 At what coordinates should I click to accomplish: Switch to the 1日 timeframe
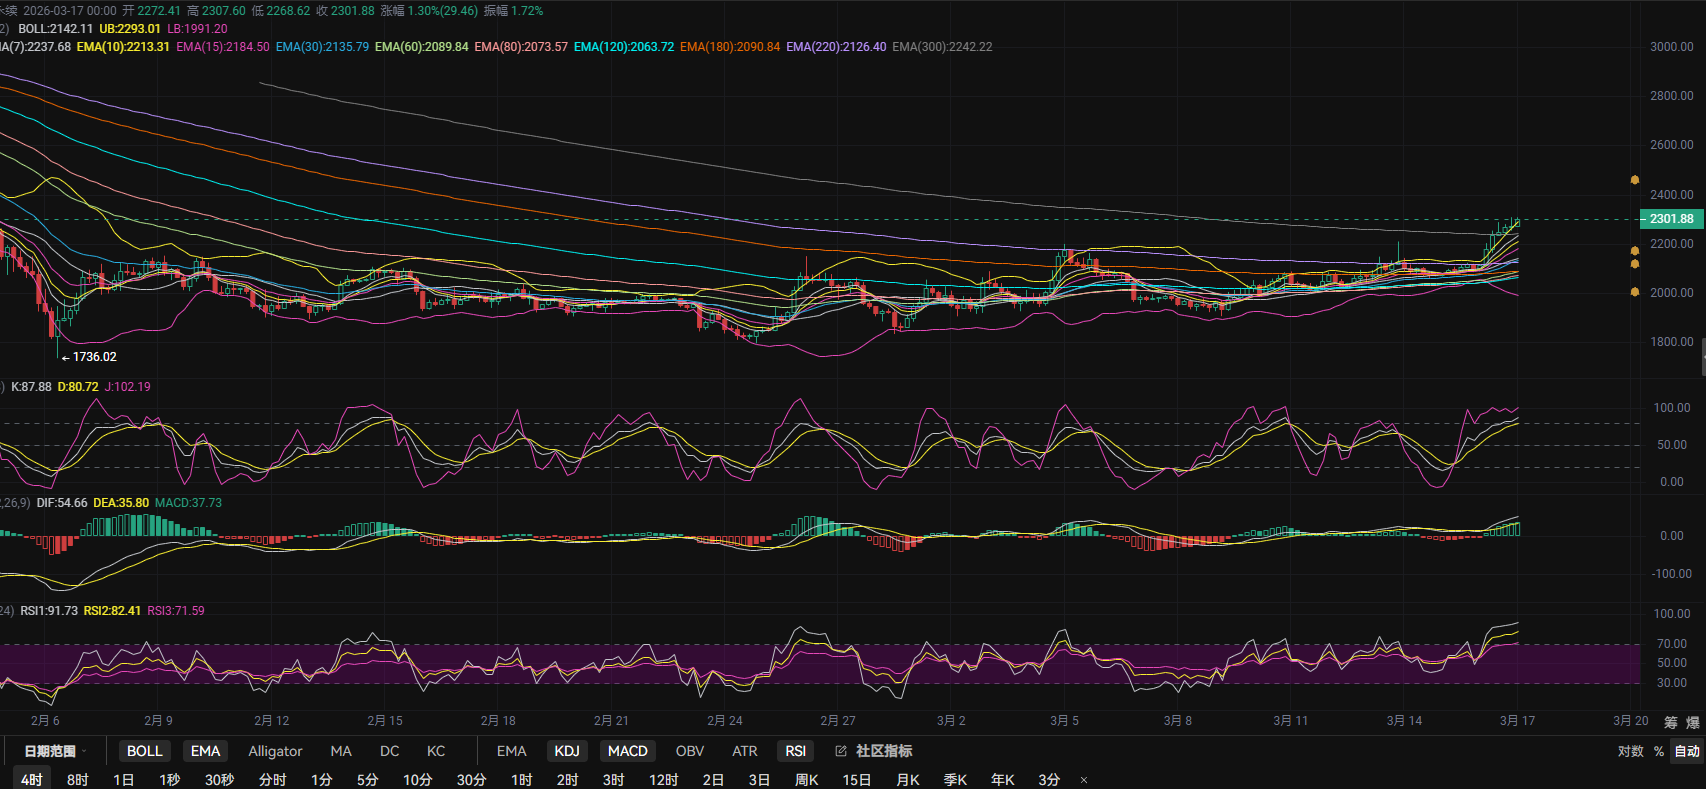pos(123,780)
